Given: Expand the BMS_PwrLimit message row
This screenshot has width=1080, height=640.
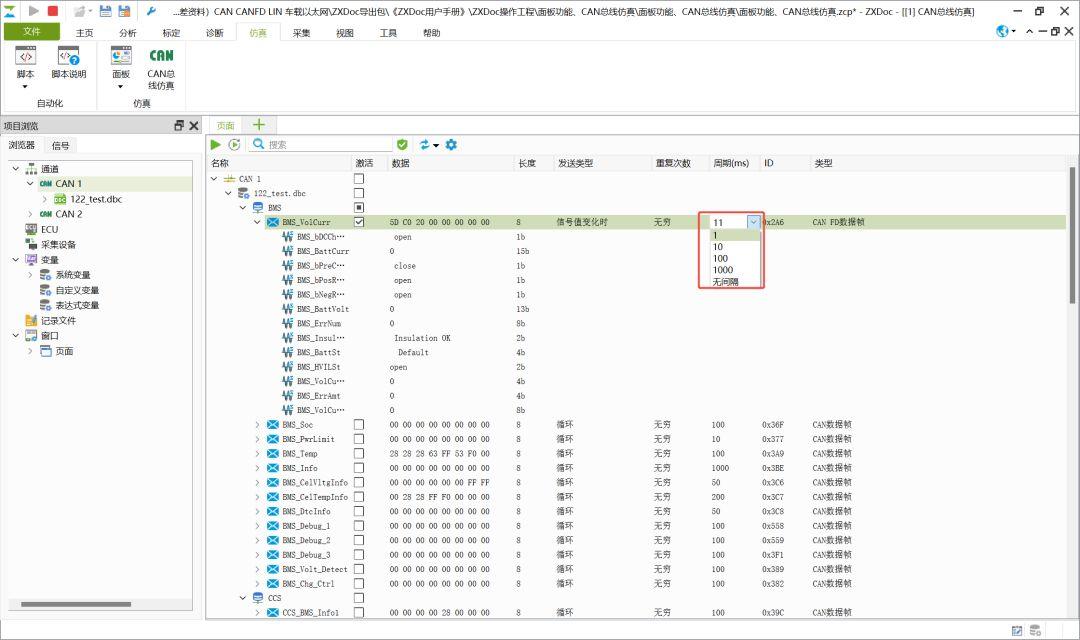Looking at the screenshot, I should coord(258,439).
